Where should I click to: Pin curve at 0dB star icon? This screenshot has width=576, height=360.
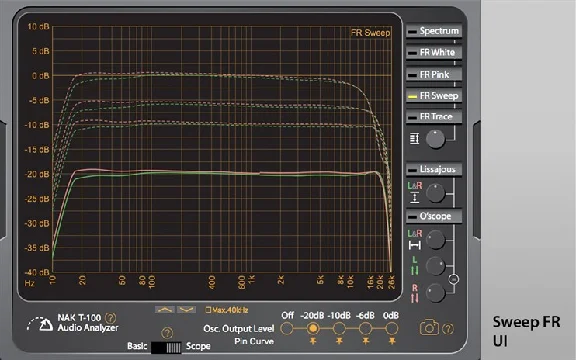[392, 341]
